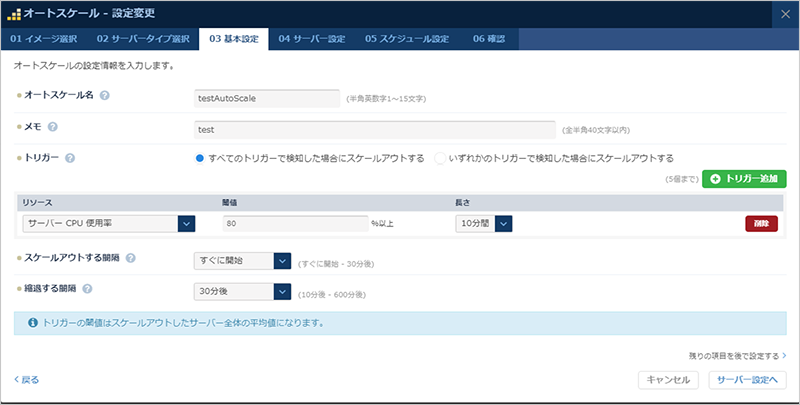Click help icon next to メモ
This screenshot has height=405, width=800.
coord(53,127)
